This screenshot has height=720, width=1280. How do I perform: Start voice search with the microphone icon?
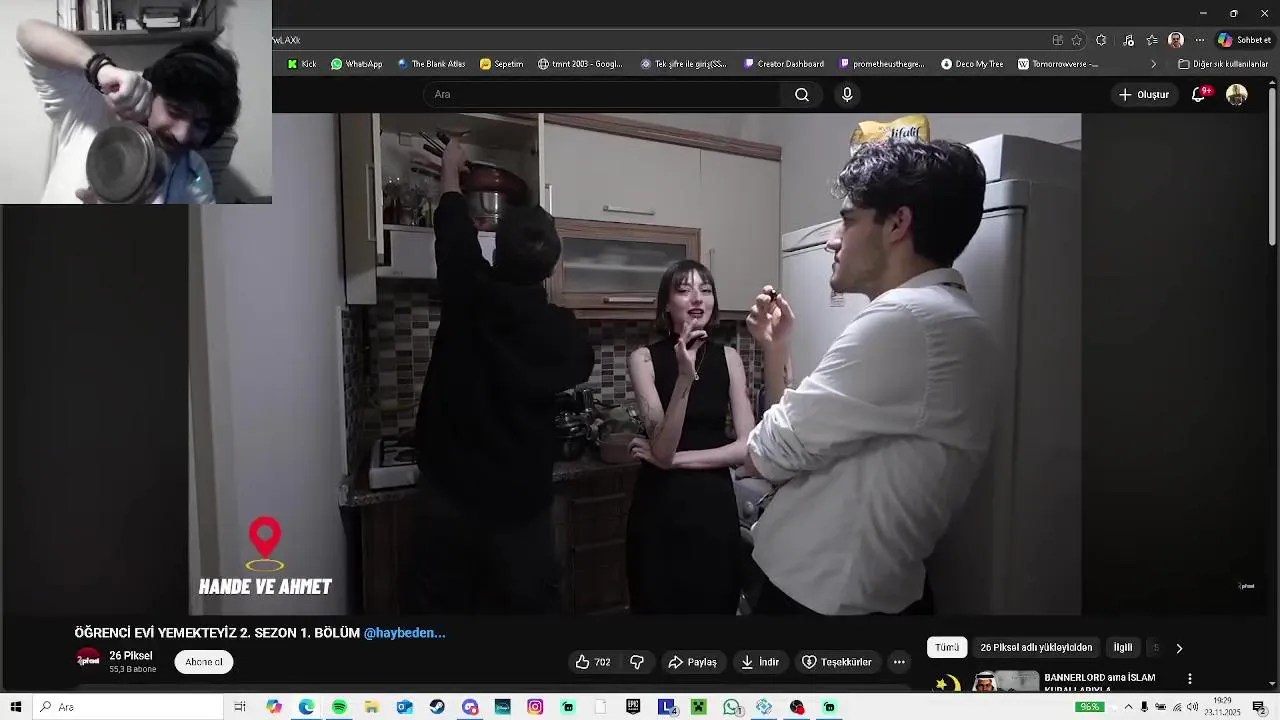tap(847, 94)
